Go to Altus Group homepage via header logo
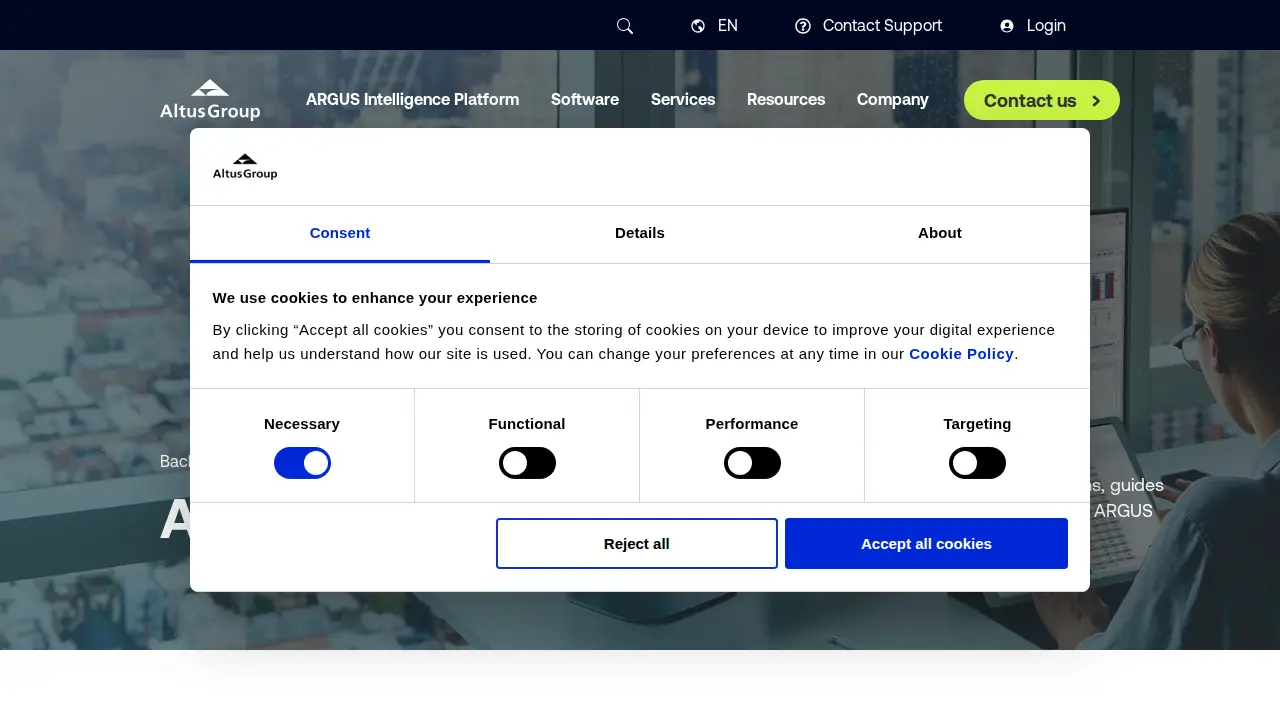The width and height of the screenshot is (1280, 720). (210, 100)
